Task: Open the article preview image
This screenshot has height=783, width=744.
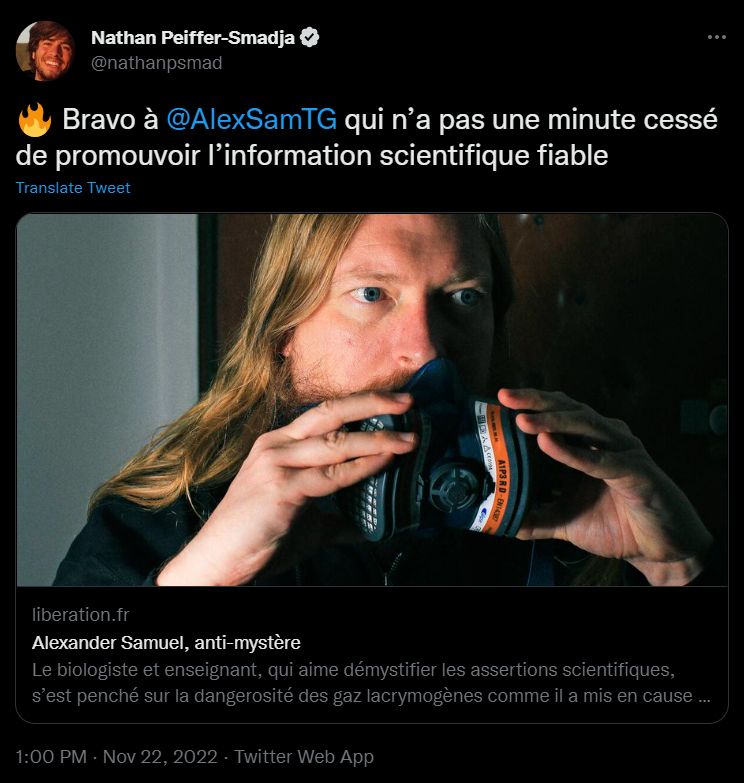Action: (372, 400)
